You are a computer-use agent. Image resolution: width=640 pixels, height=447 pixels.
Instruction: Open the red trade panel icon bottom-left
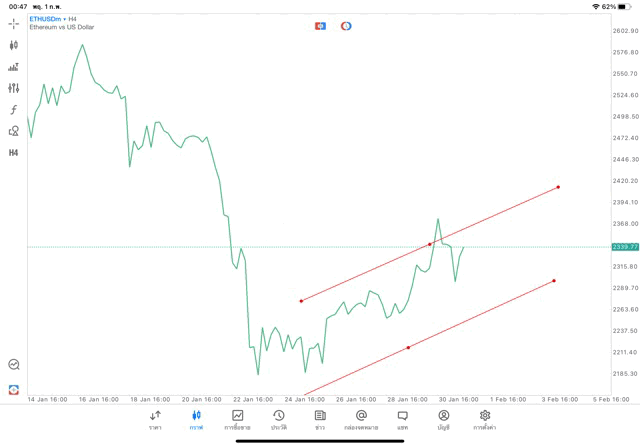pos(14,389)
